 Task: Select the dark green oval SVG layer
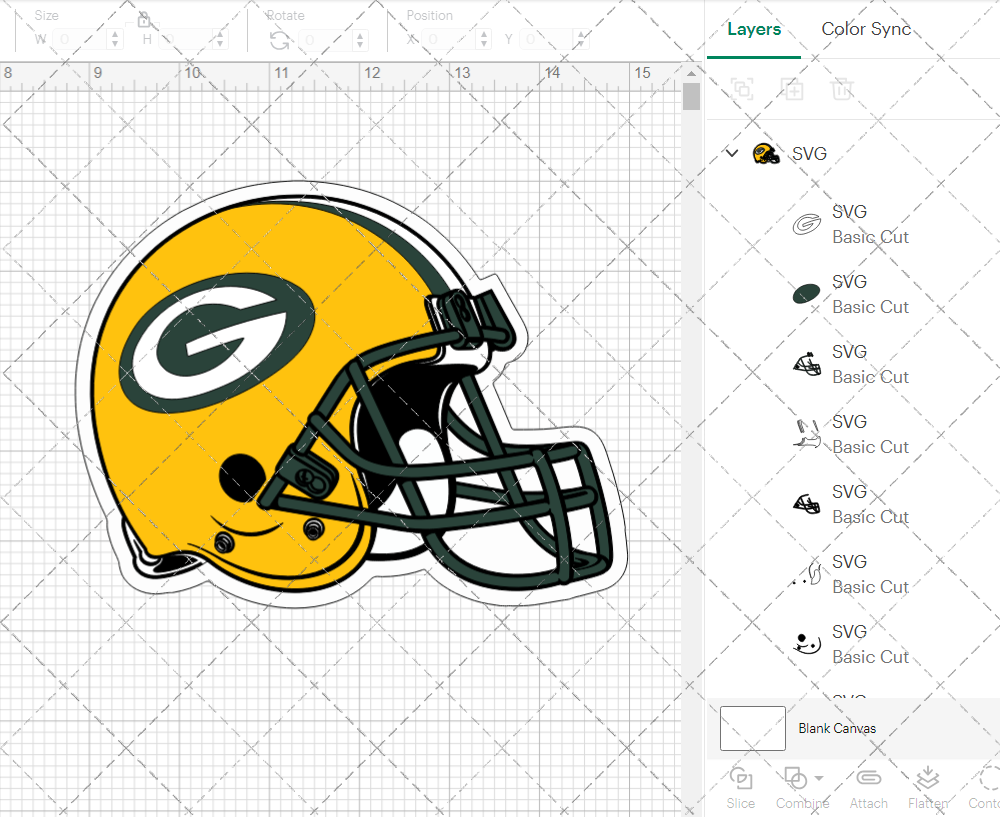pos(852,294)
